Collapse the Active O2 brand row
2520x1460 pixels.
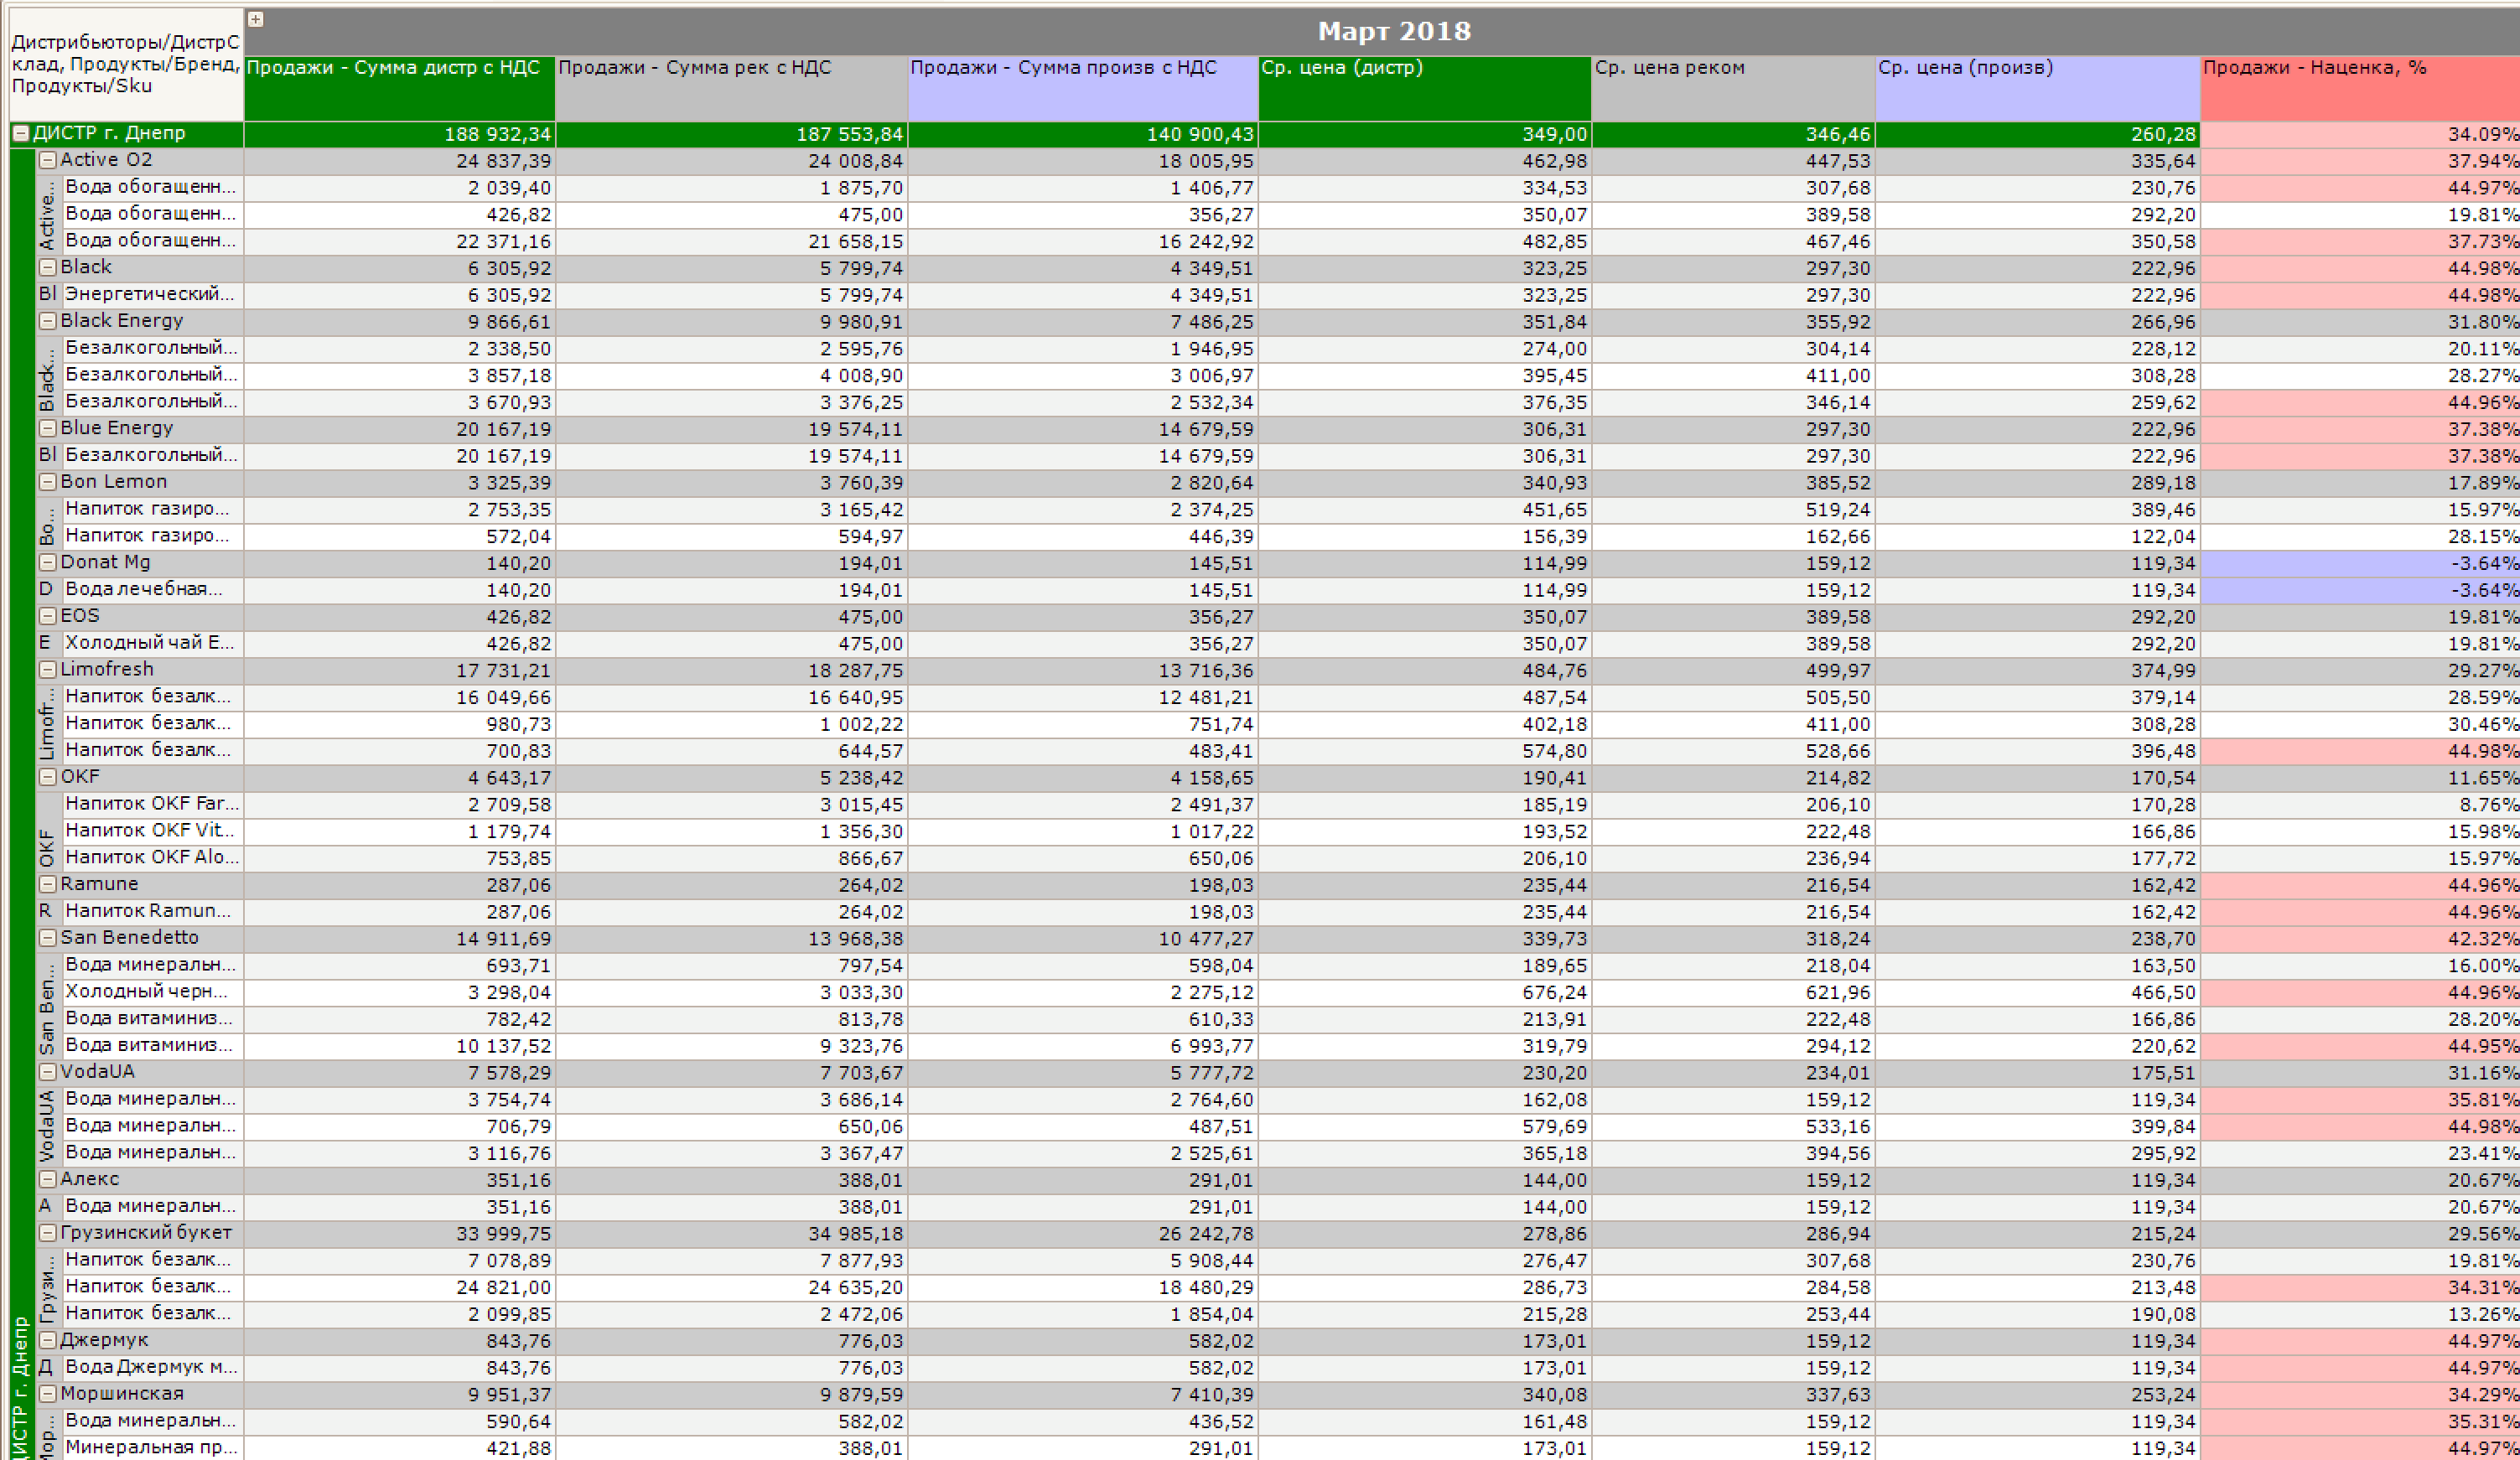point(47,160)
